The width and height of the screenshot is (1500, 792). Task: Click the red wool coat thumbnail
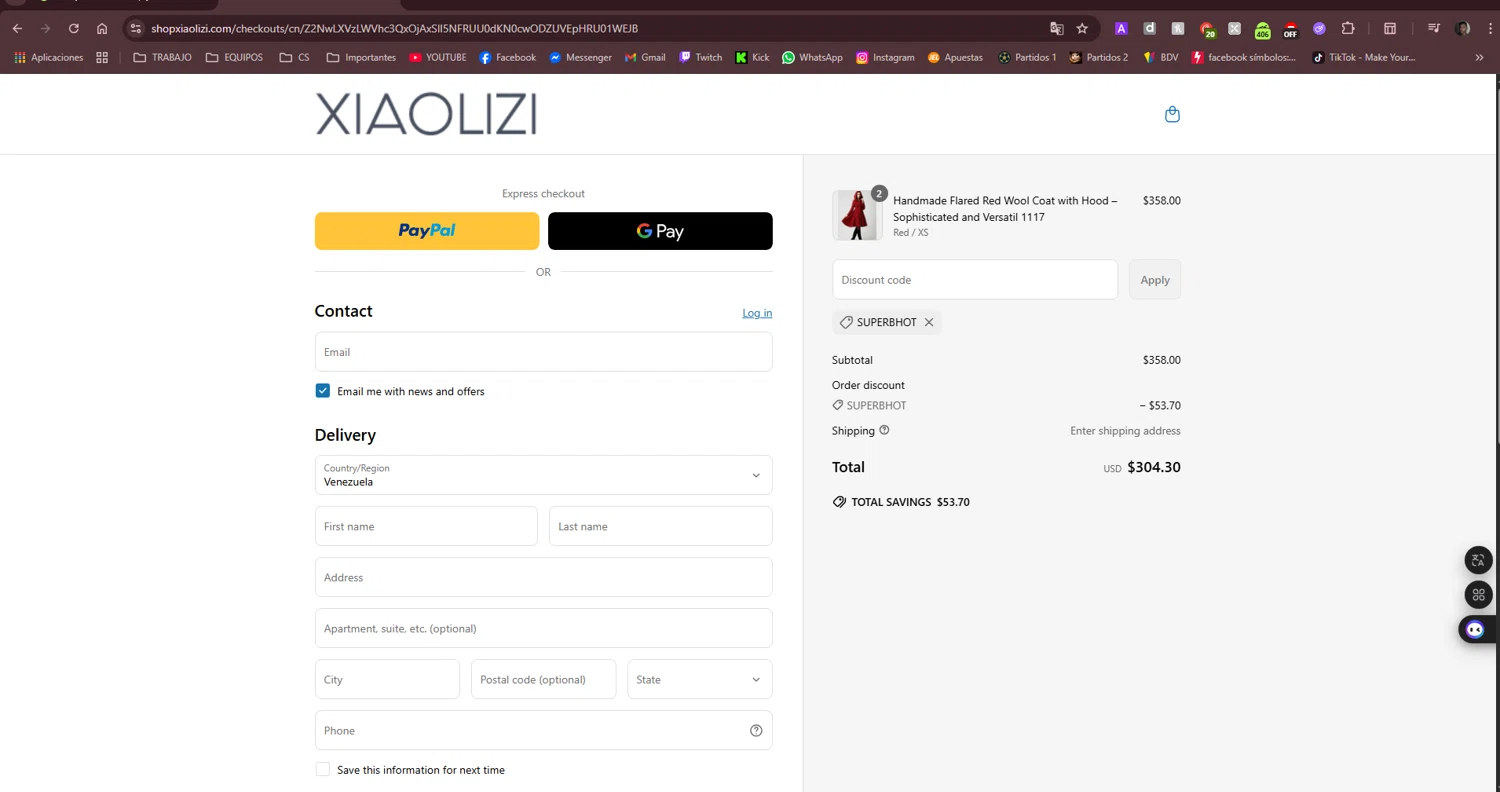[x=856, y=215]
